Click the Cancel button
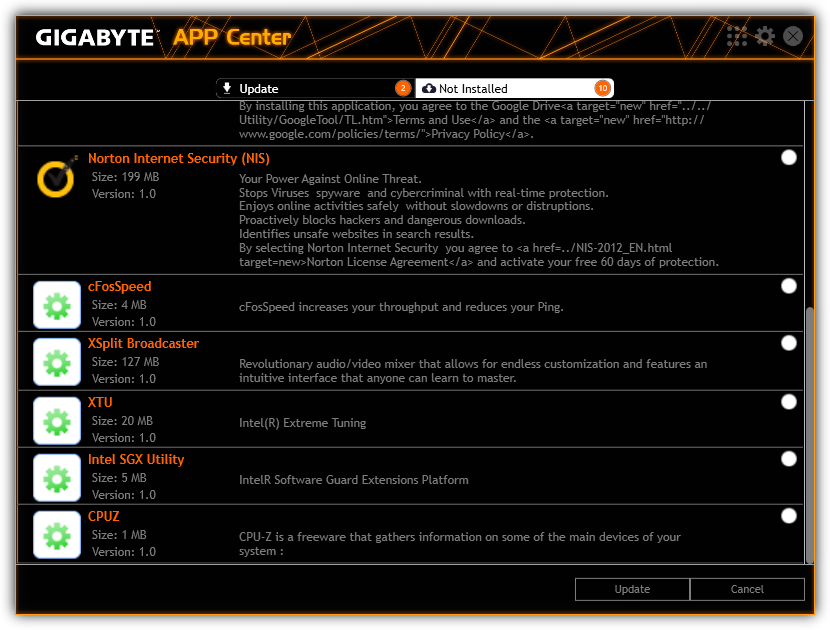830x630 pixels. [x=747, y=589]
